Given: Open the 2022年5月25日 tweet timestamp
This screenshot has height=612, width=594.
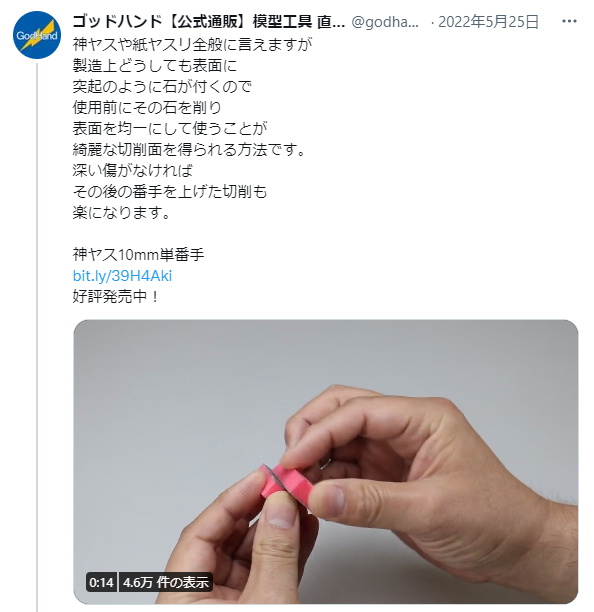Looking at the screenshot, I should (x=488, y=22).
